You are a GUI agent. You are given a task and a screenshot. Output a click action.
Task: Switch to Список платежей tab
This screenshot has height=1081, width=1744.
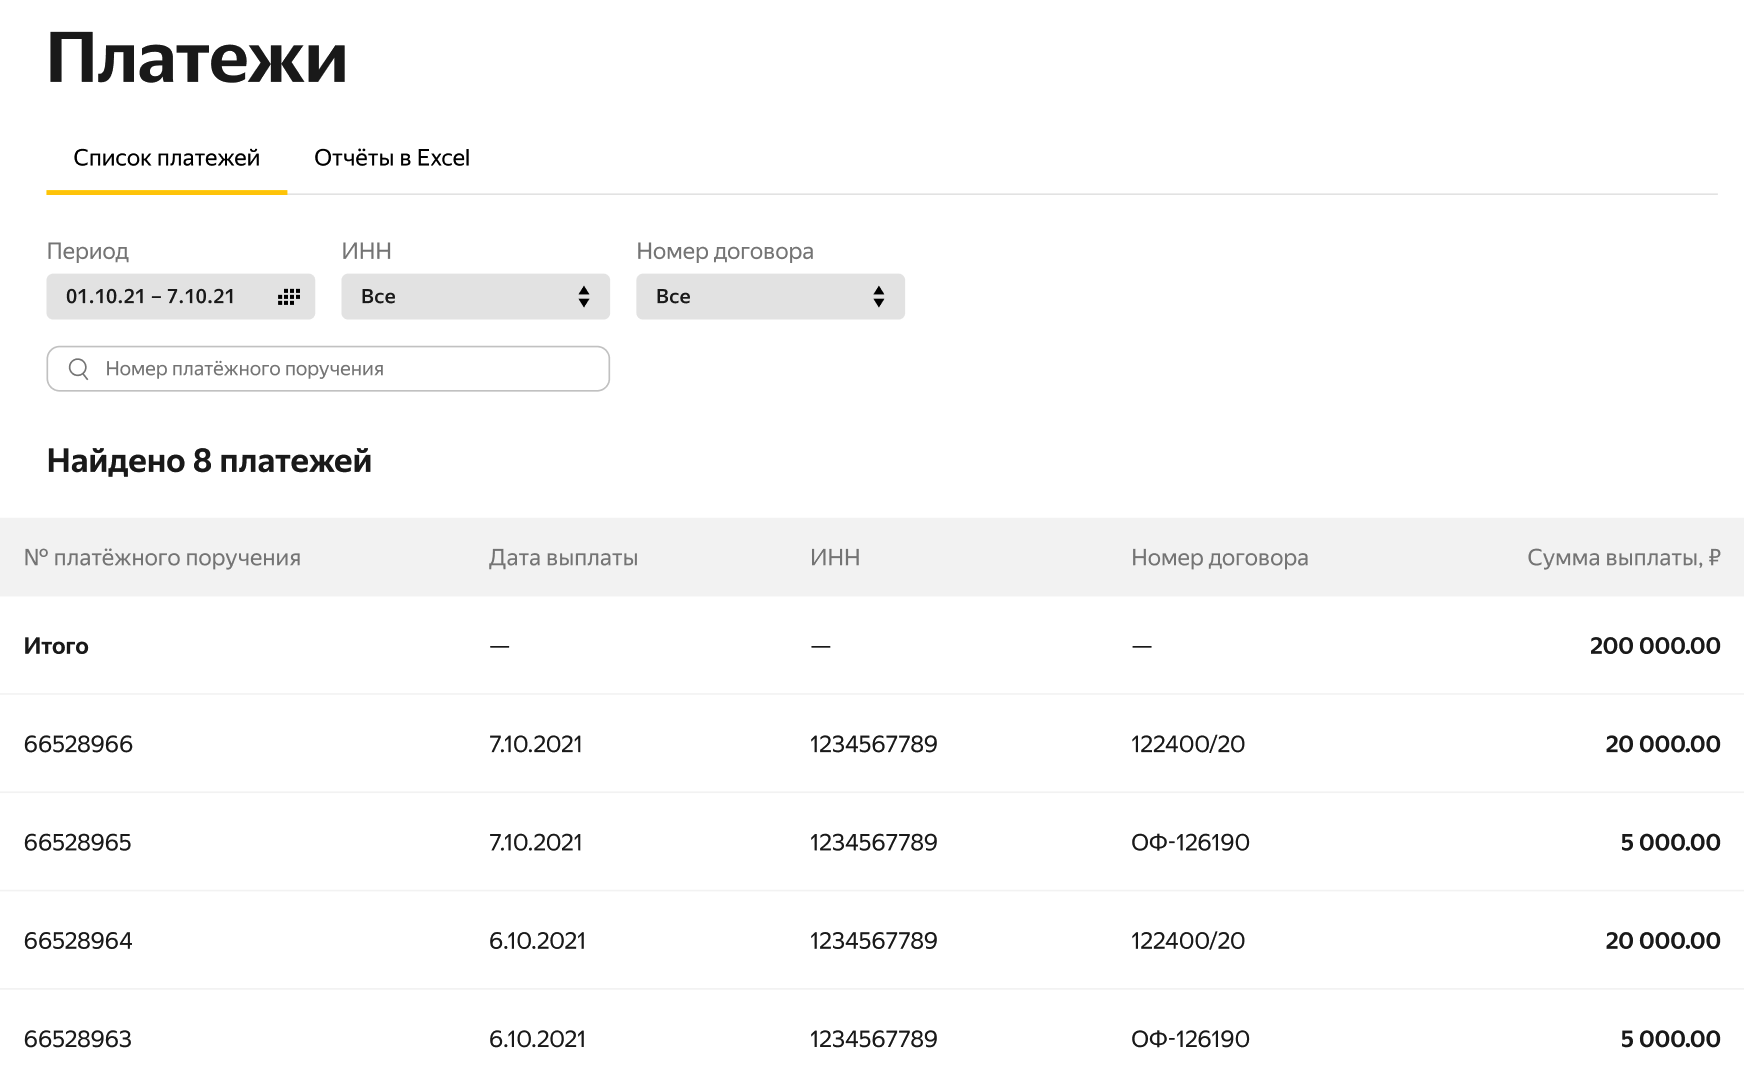[x=167, y=158]
